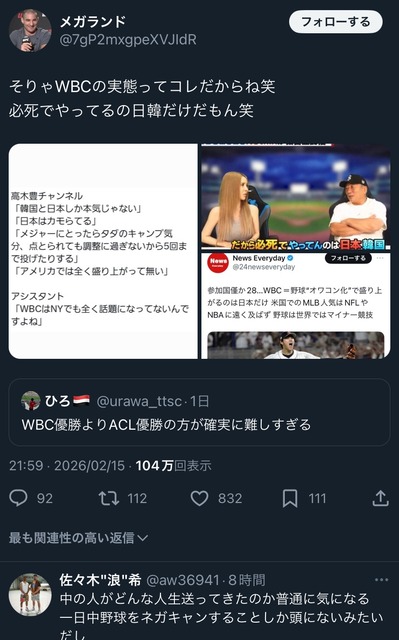
Task: Open the 高木豊チャンネル text image
Action: [x=103, y=251]
